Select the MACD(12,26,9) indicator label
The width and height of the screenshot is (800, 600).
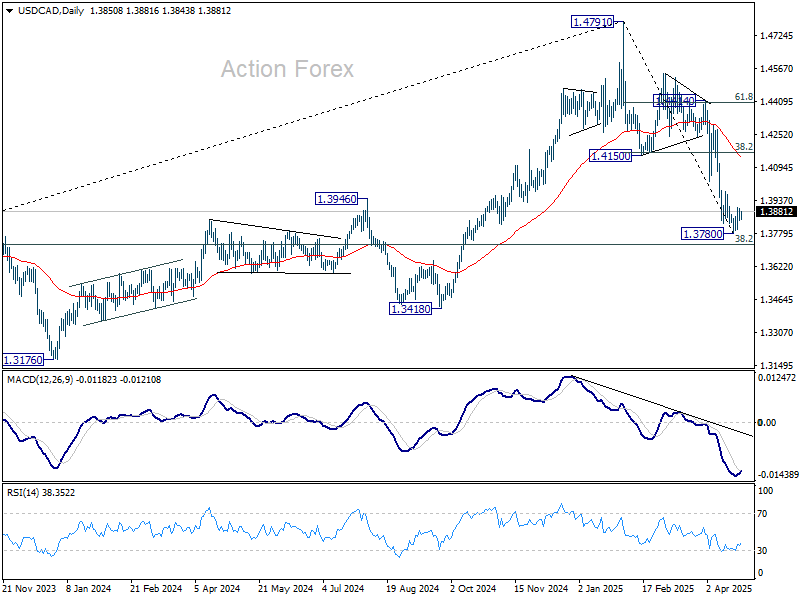[x=40, y=380]
